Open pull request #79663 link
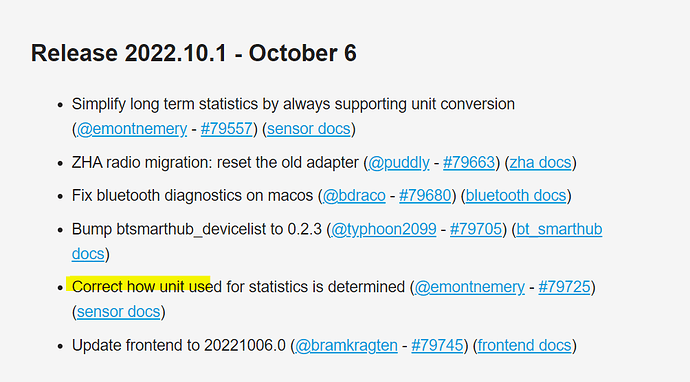The image size is (690, 382). pyautogui.click(x=469, y=163)
